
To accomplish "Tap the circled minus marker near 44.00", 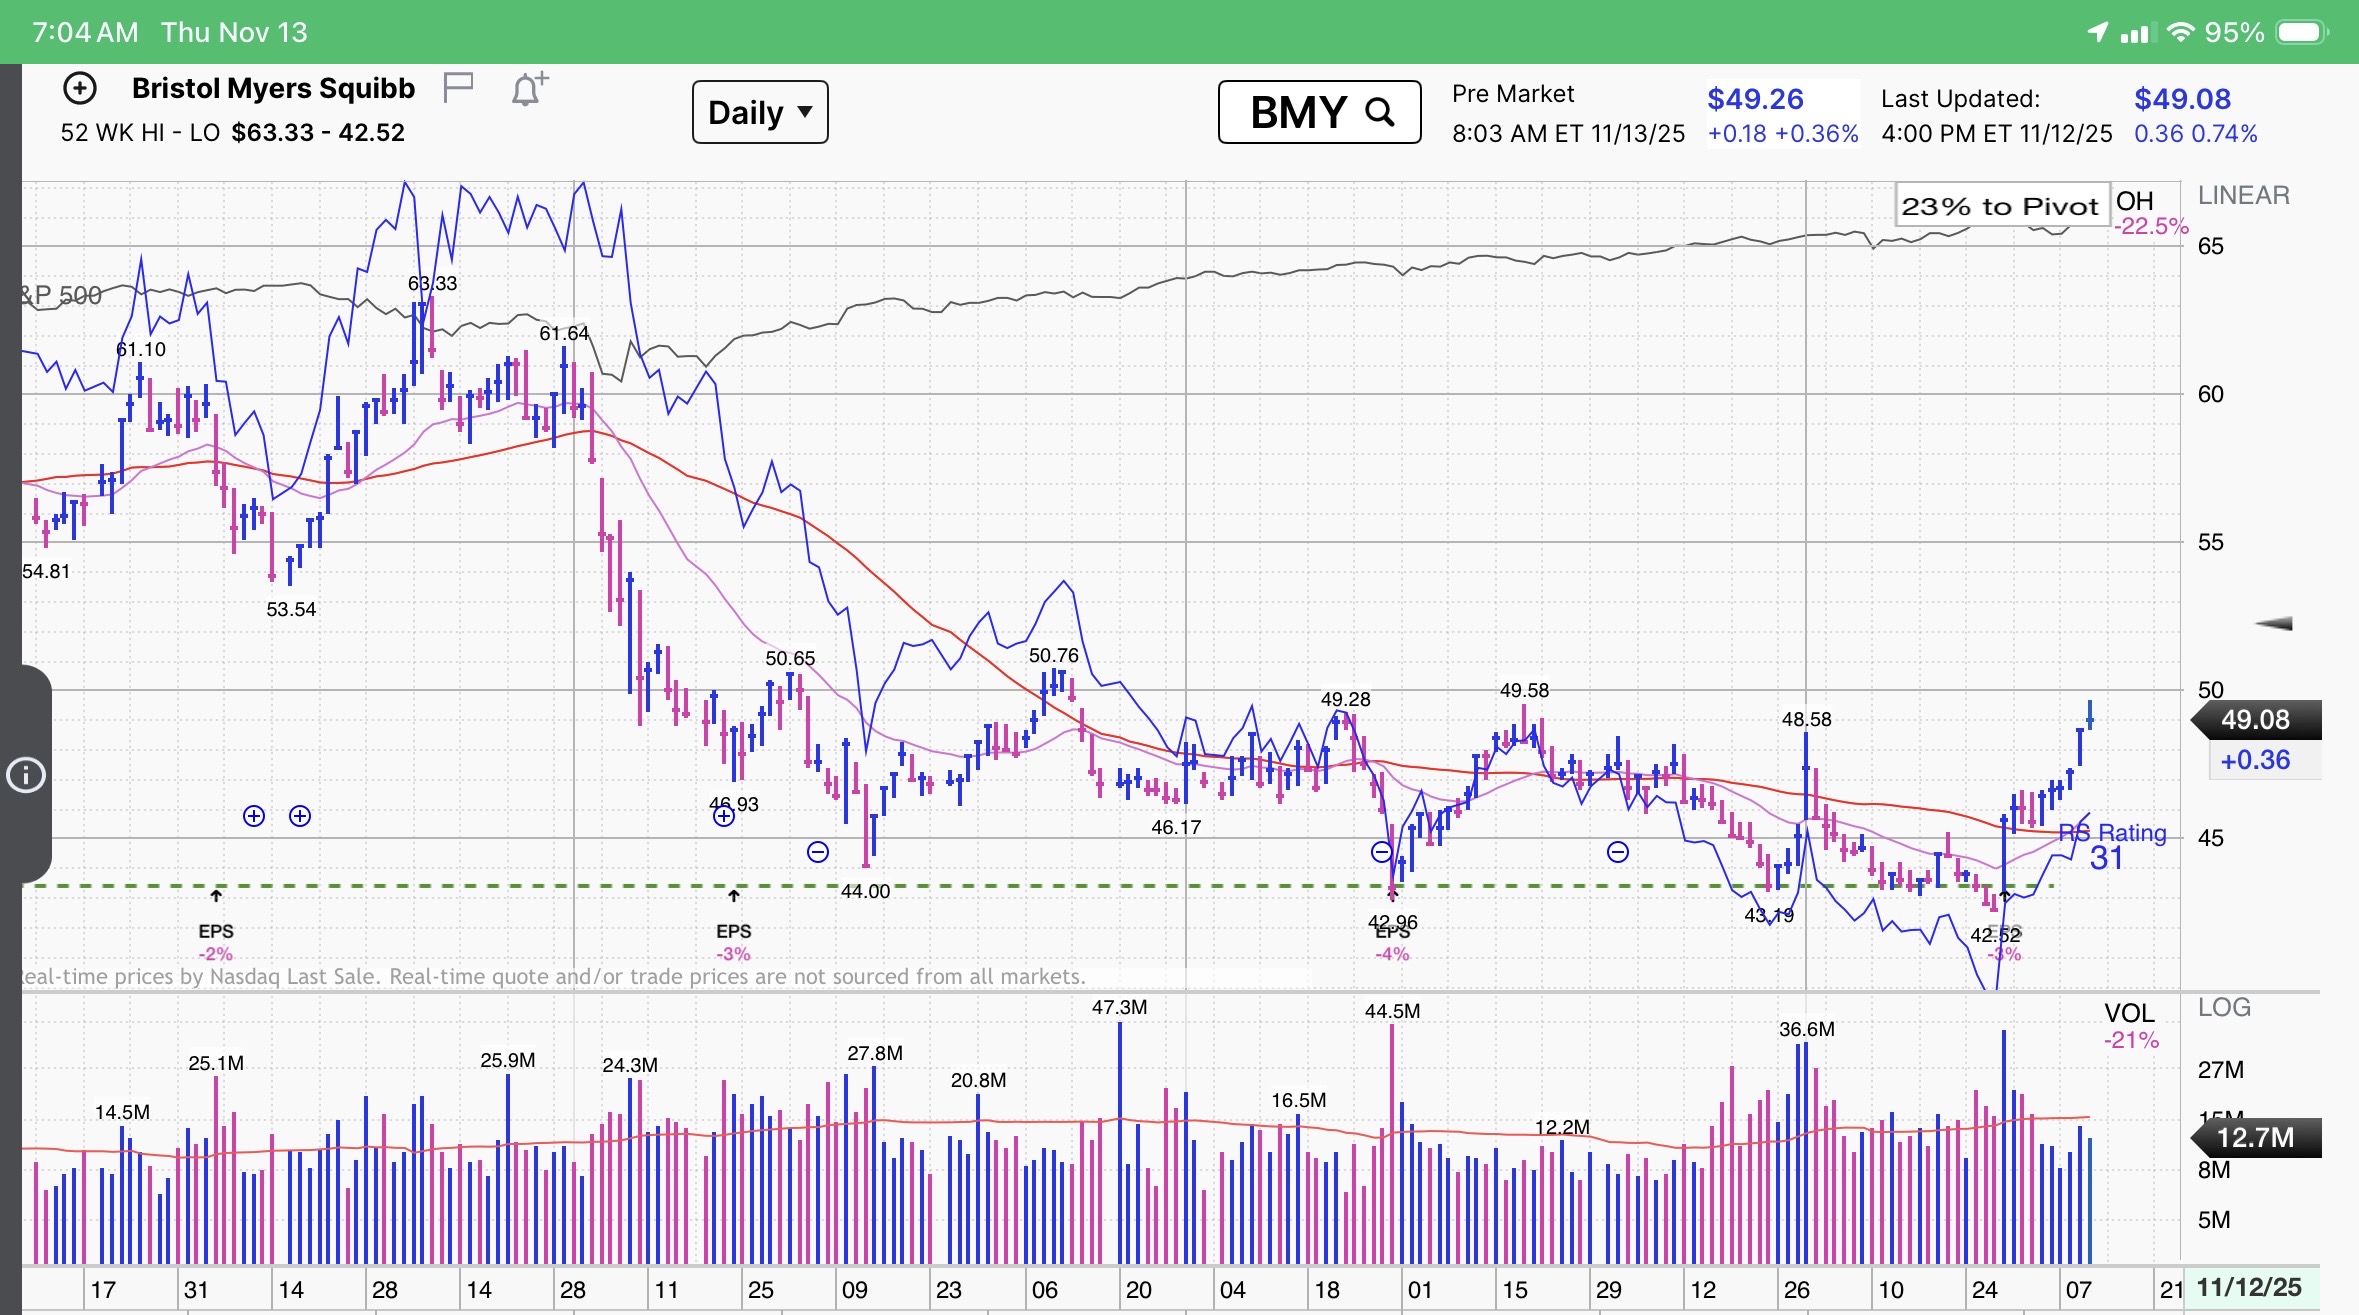I will tap(818, 852).
